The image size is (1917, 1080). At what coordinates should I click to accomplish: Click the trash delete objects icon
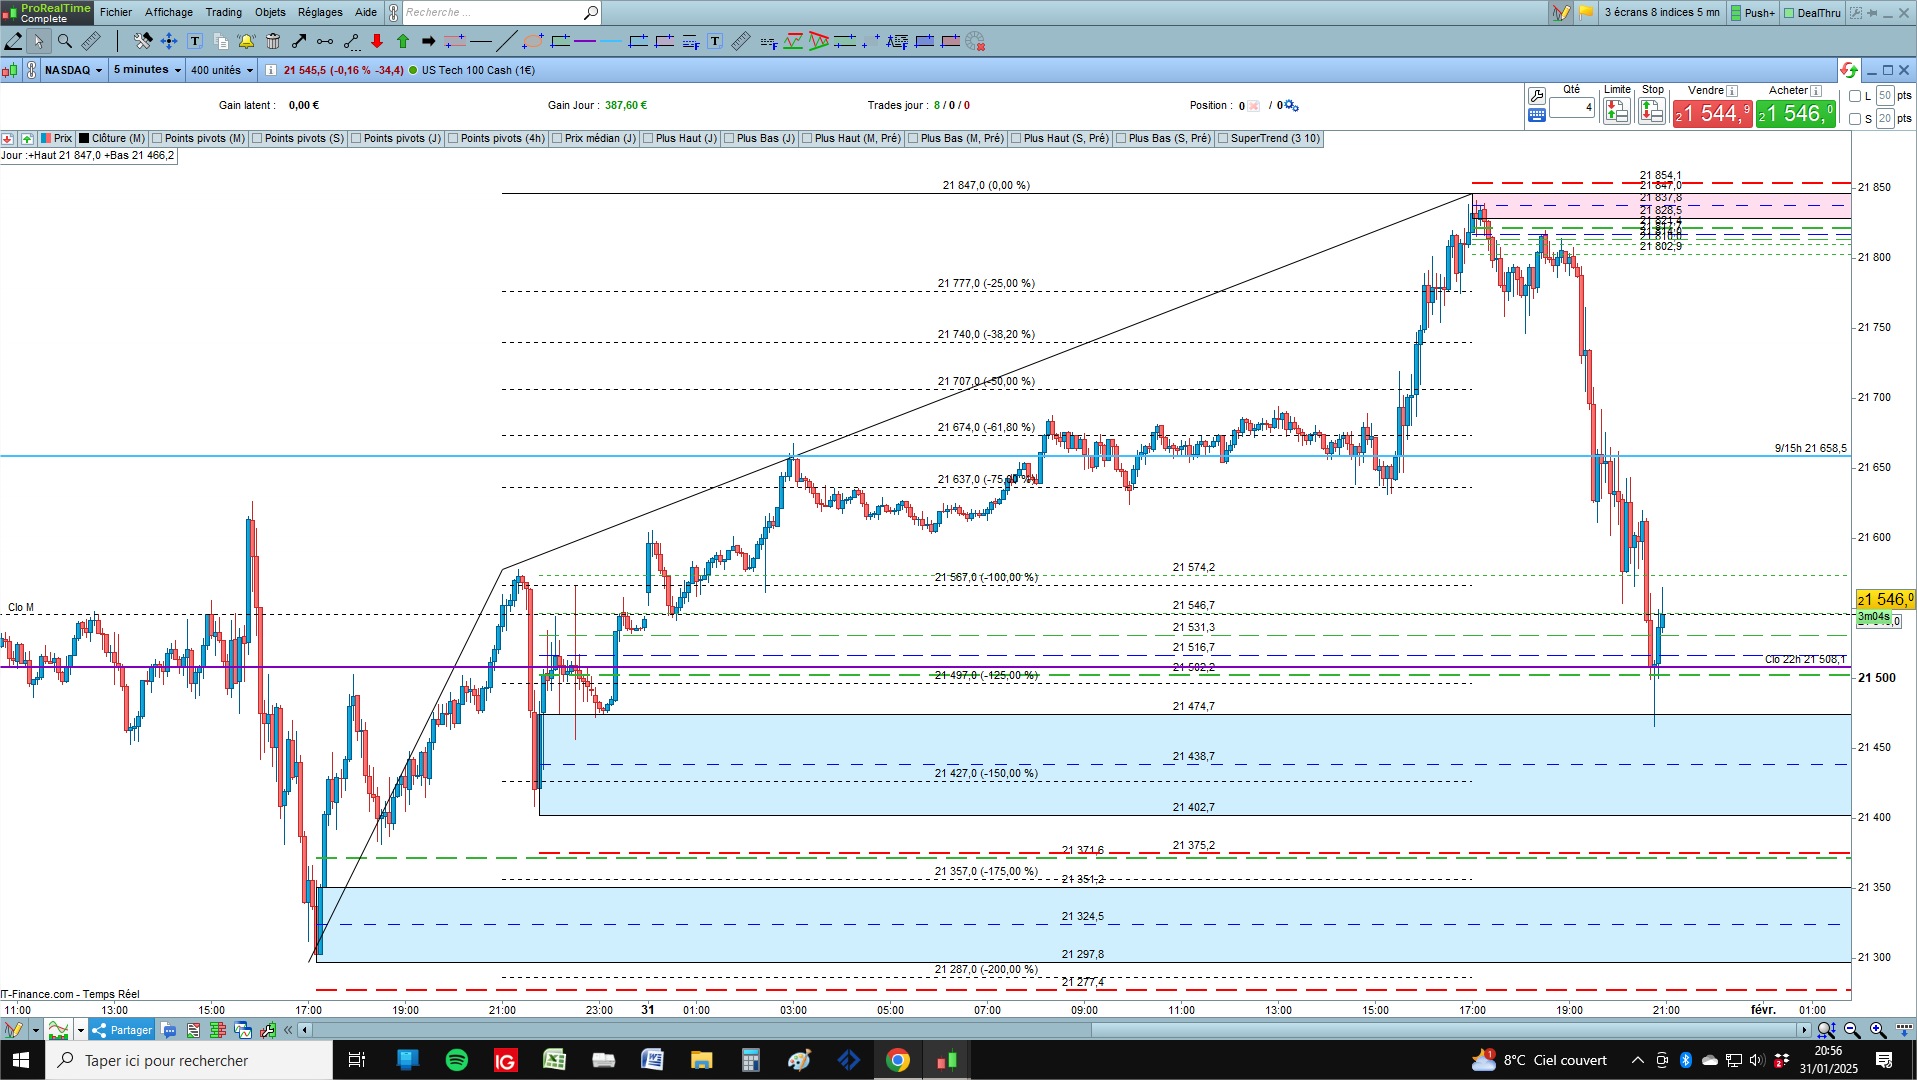pyautogui.click(x=273, y=41)
